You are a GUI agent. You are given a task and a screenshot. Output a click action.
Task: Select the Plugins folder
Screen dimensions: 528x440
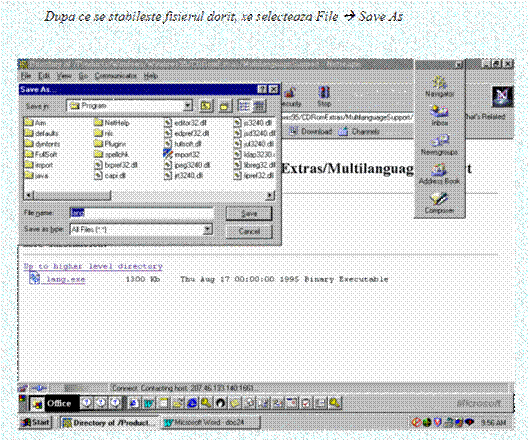pos(110,144)
